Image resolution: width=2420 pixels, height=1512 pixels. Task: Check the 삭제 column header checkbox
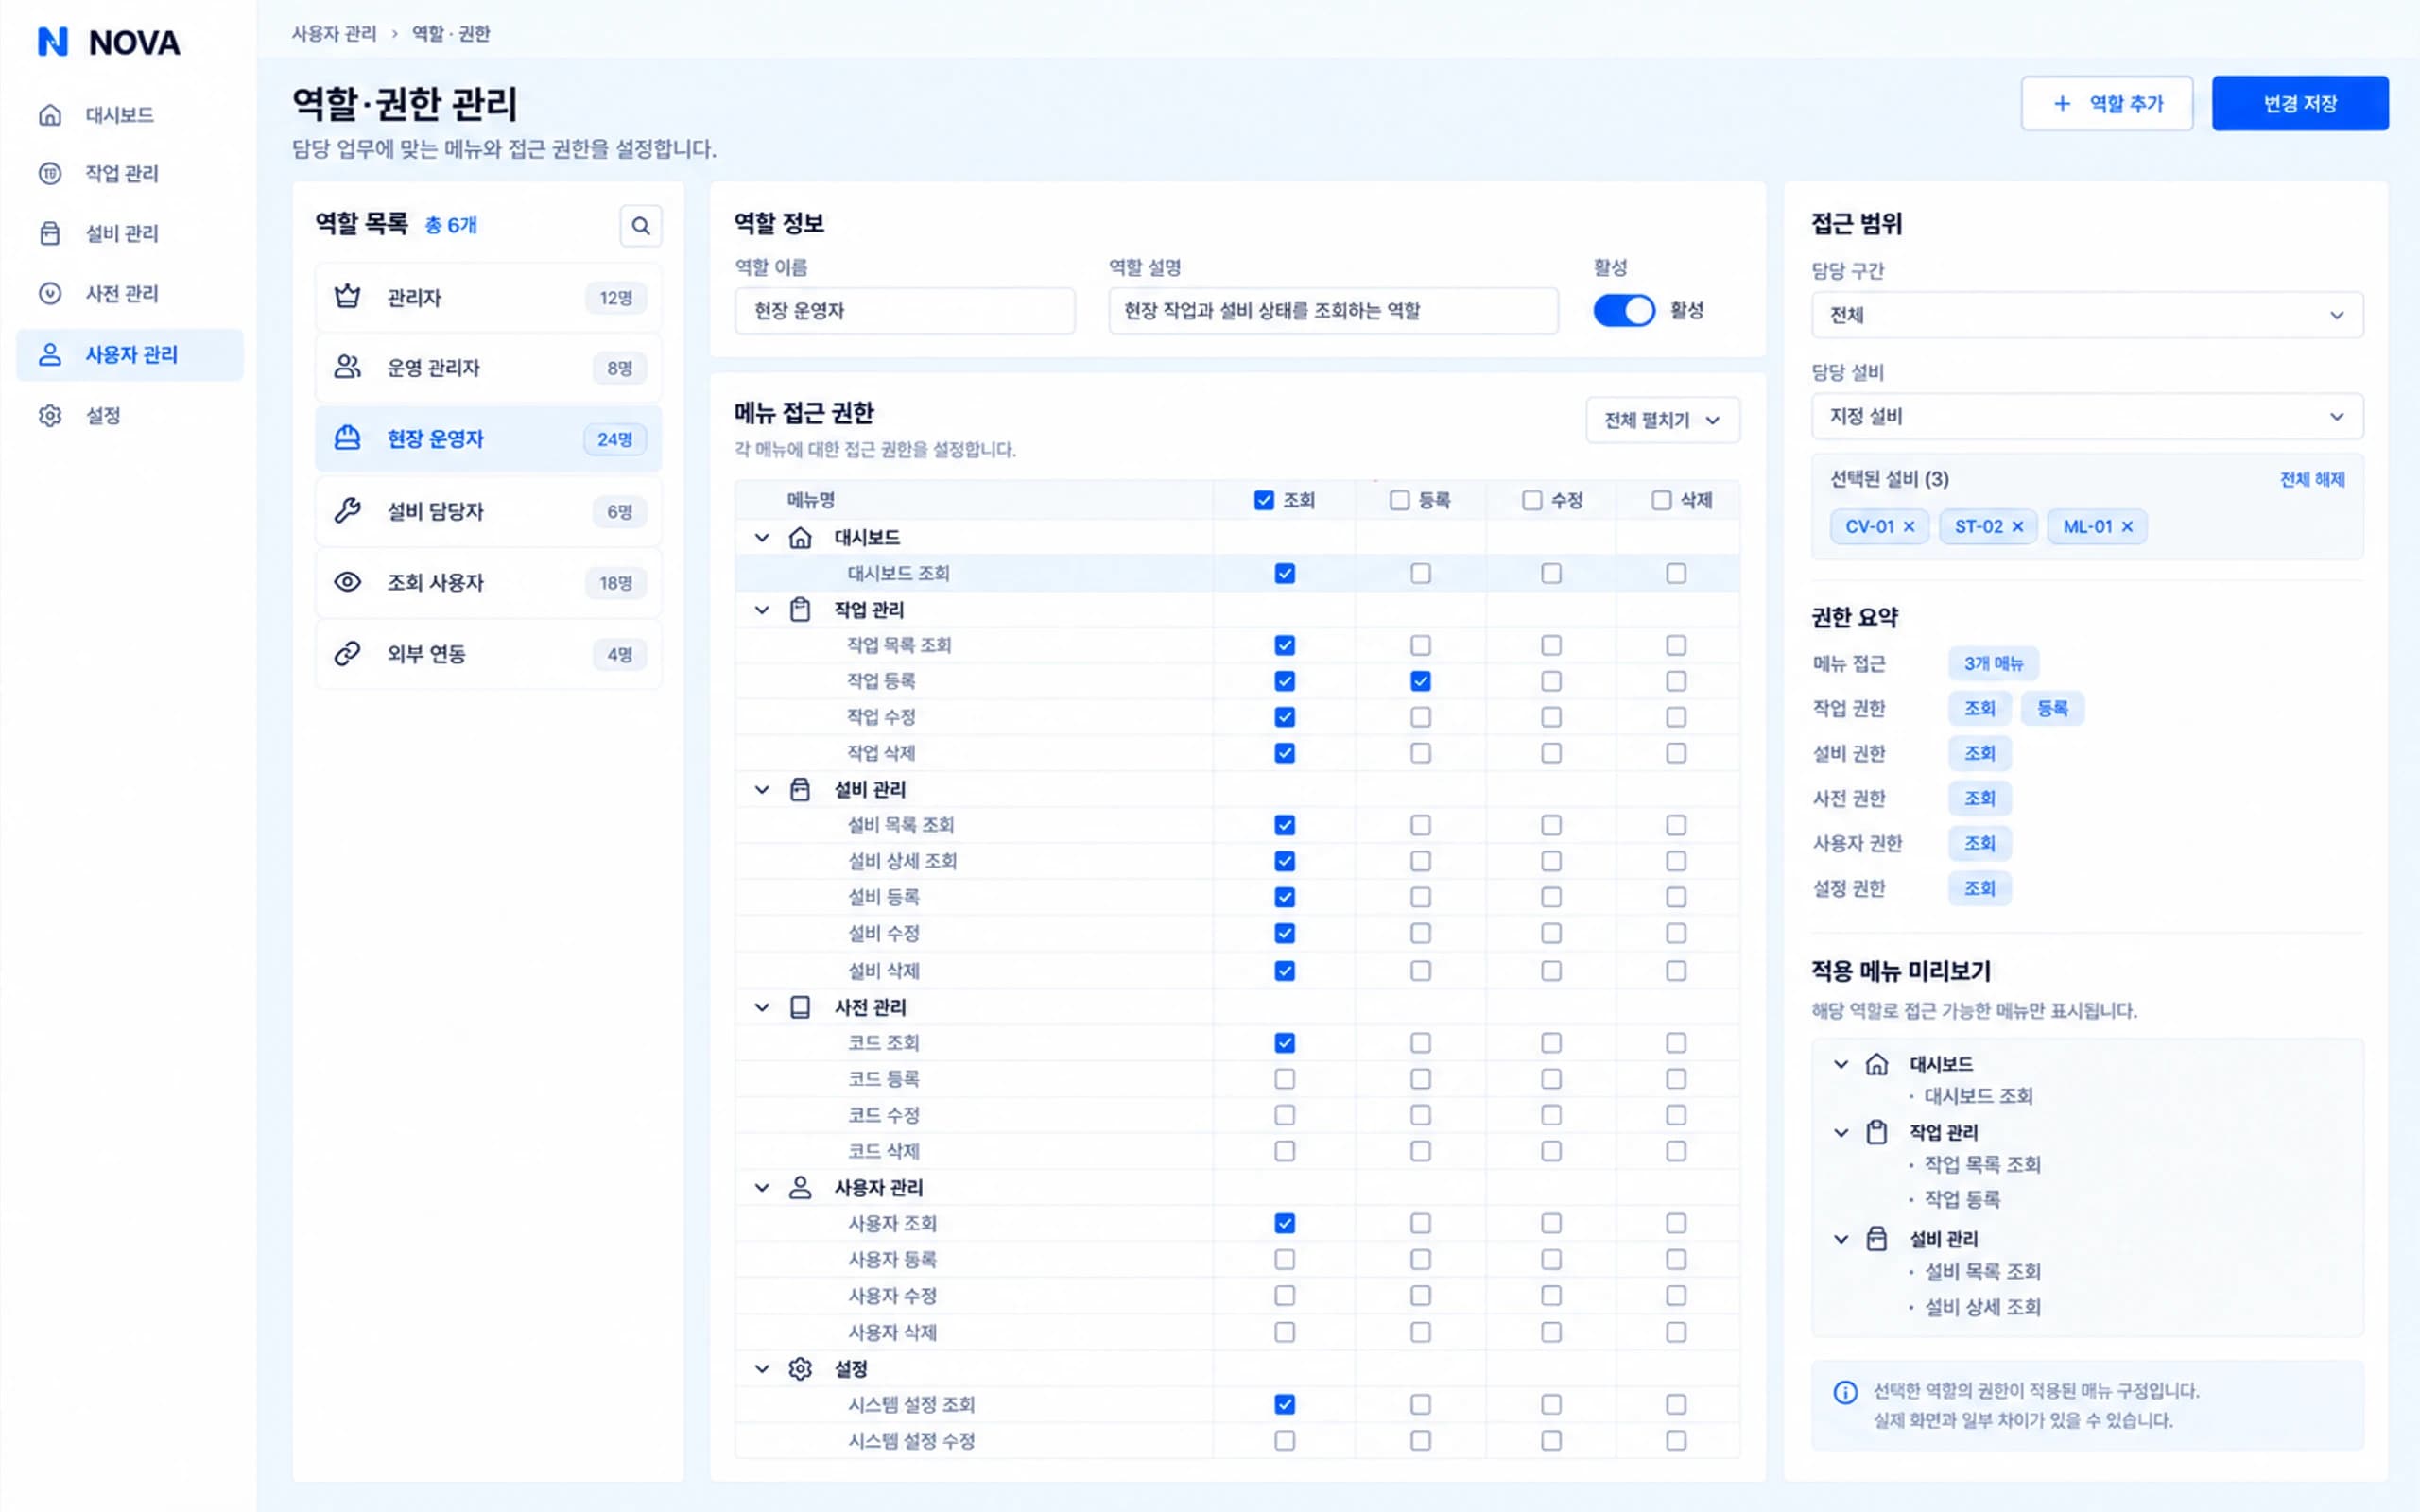coord(1661,500)
